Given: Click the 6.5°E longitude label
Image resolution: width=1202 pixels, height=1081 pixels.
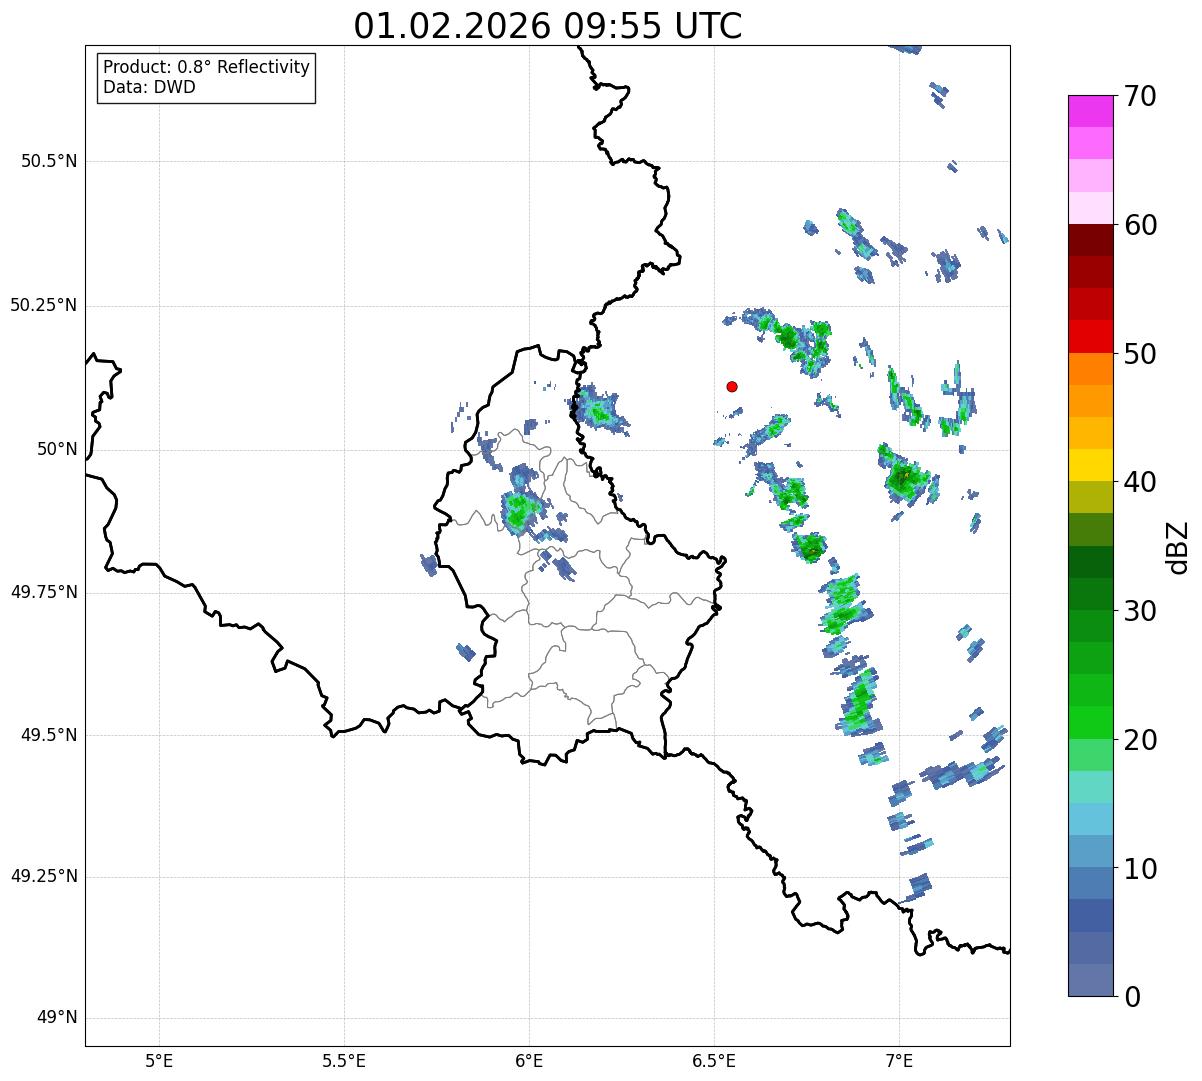Looking at the screenshot, I should coord(714,1061).
